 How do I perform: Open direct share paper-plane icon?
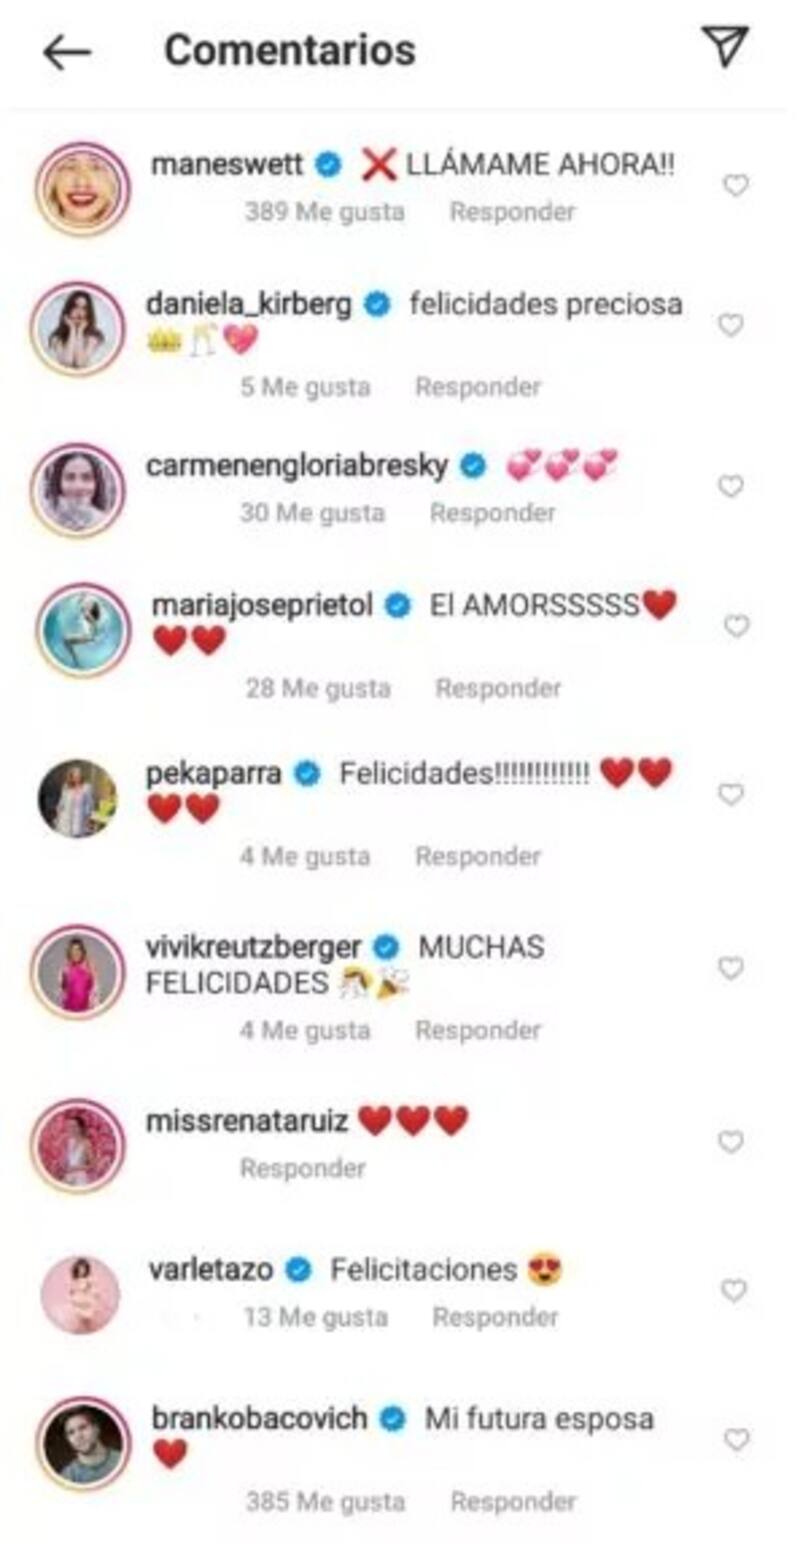725,47
